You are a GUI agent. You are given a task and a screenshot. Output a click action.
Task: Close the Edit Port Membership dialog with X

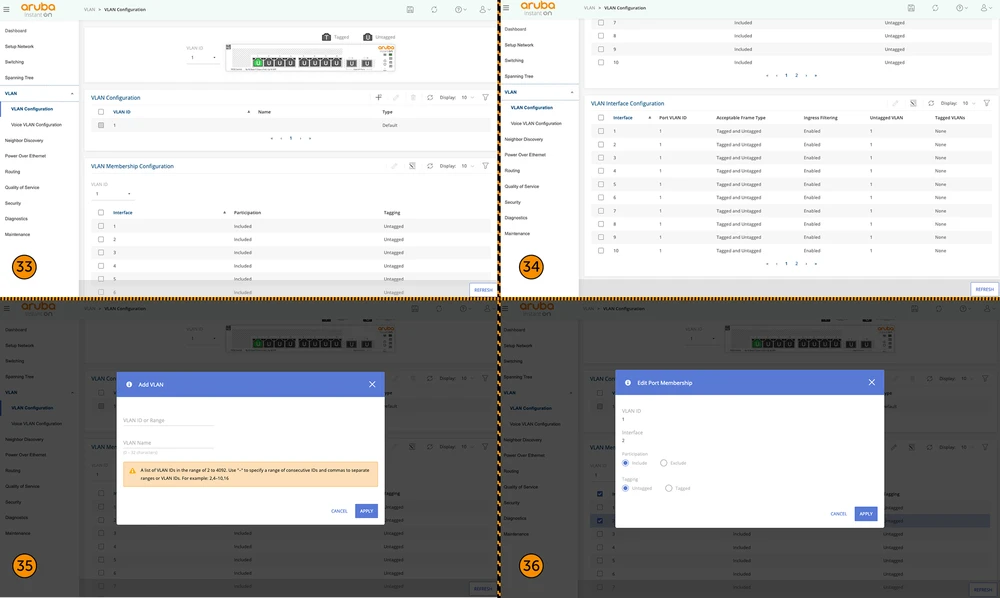pyautogui.click(x=871, y=382)
